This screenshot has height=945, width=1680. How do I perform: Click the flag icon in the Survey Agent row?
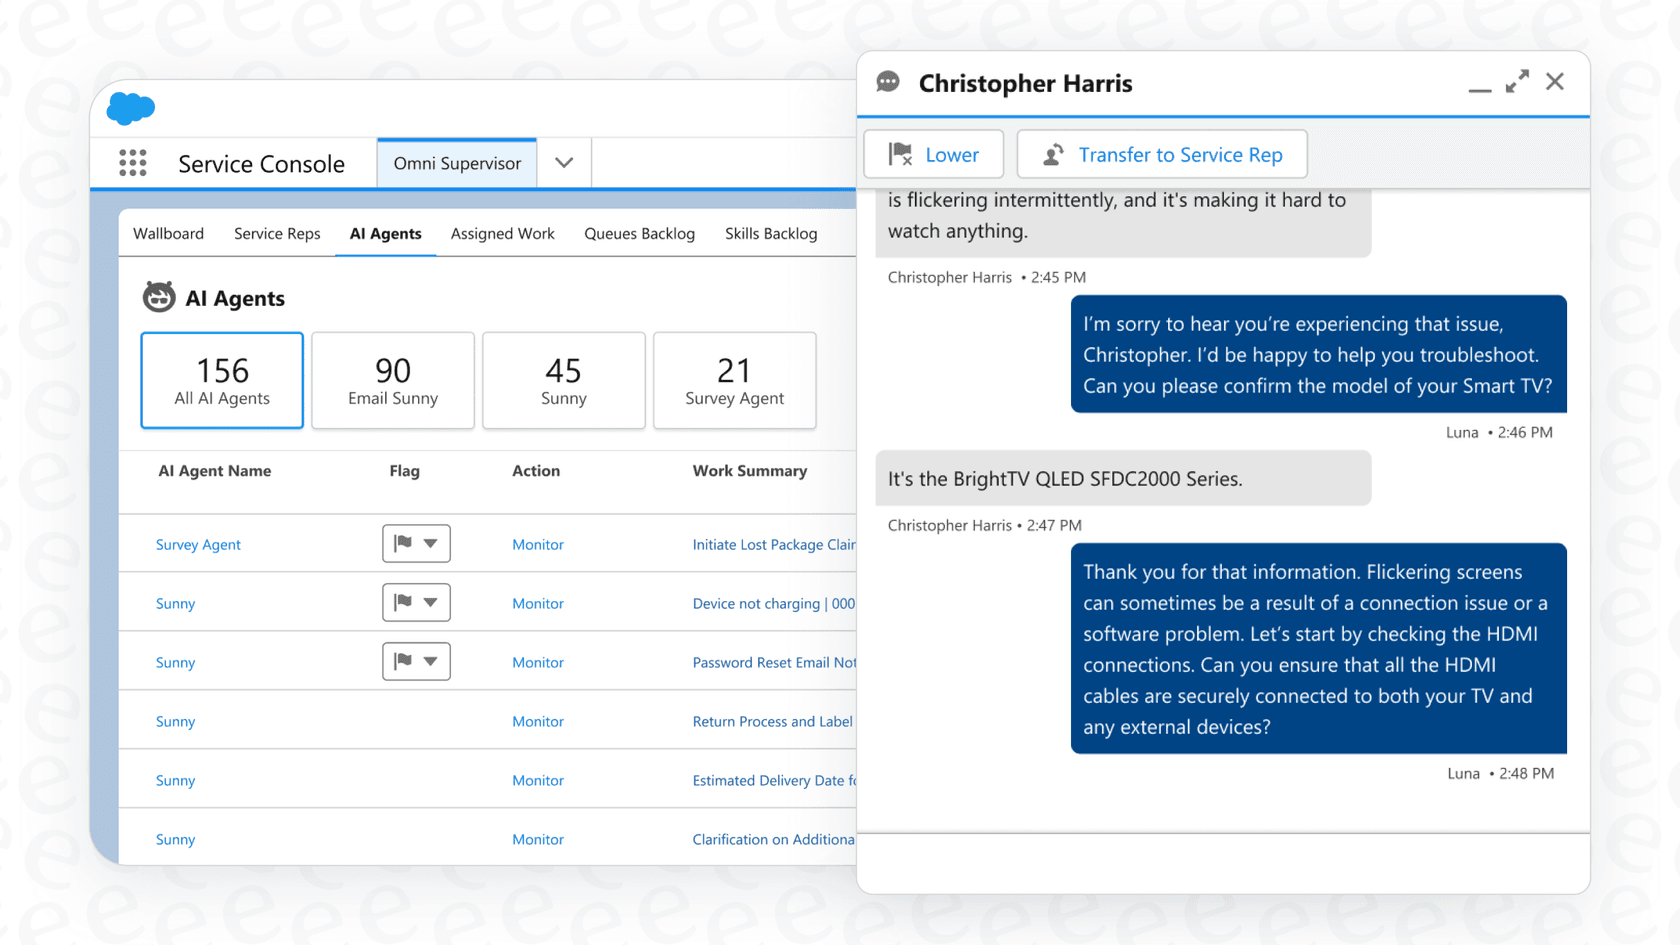(x=404, y=543)
